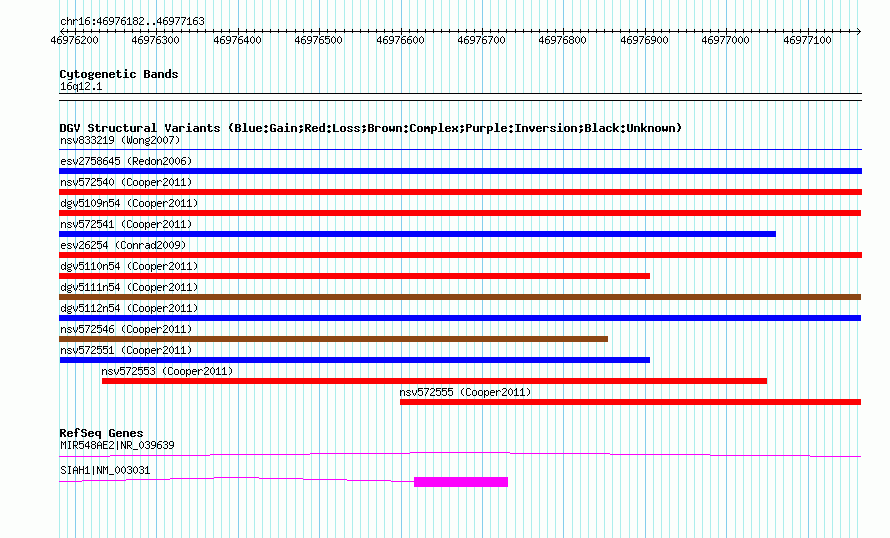Click the chr16:46976182..46977163 region label

(x=132, y=22)
